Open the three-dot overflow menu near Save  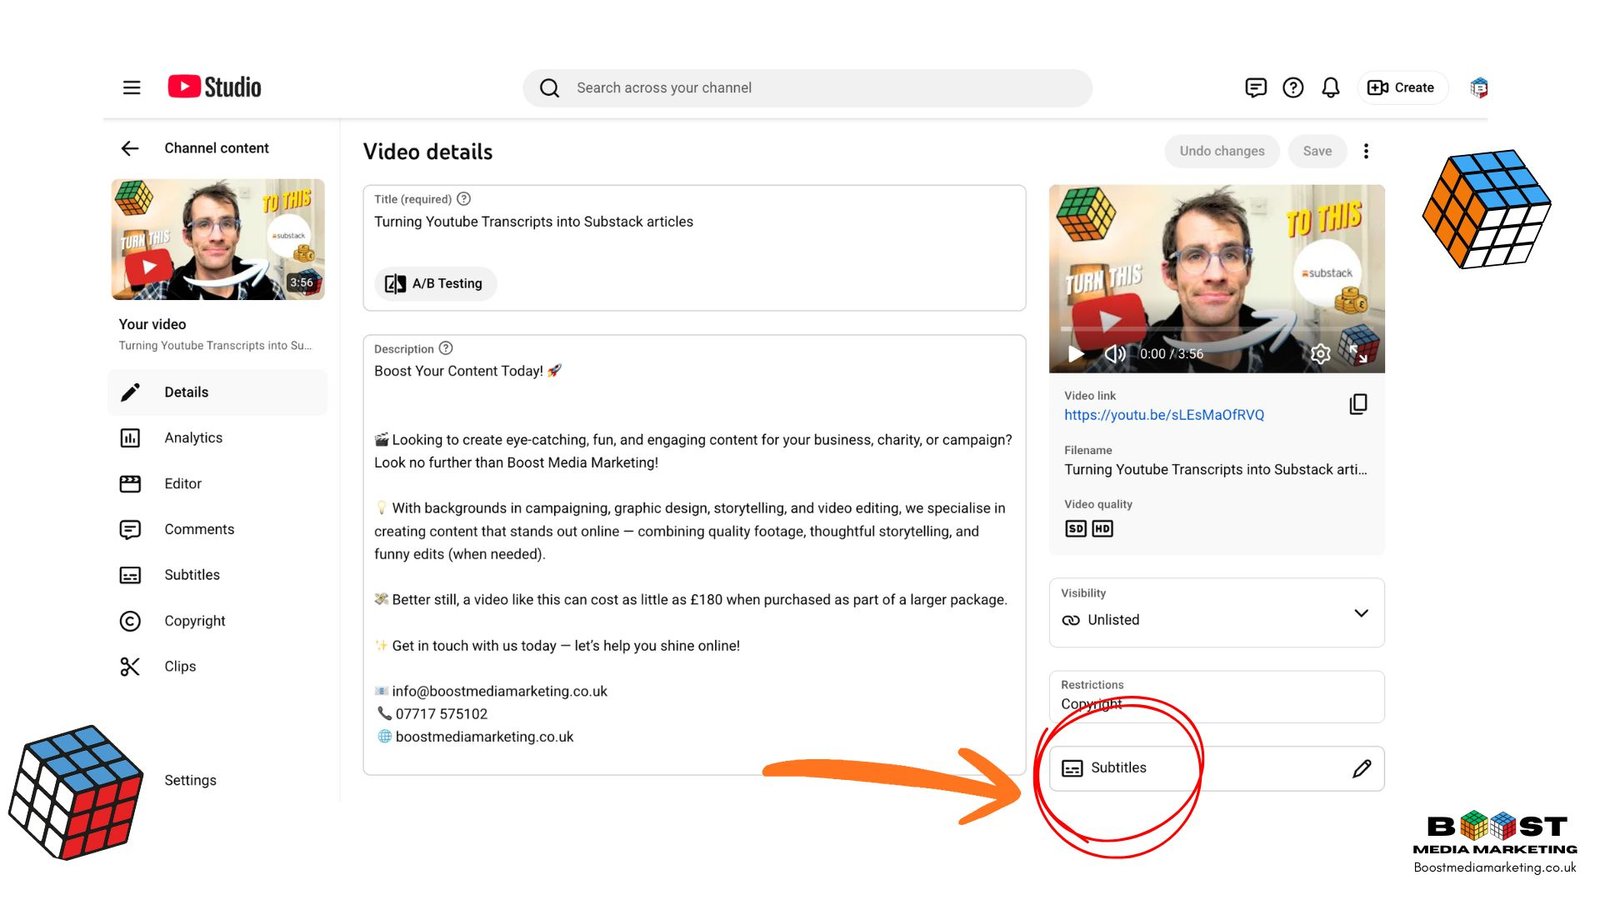(1366, 151)
